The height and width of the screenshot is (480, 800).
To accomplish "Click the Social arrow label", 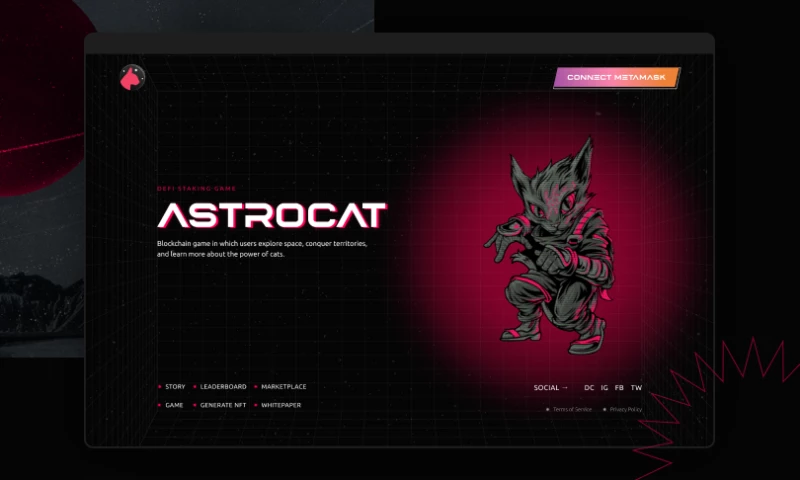I will click(x=551, y=388).
